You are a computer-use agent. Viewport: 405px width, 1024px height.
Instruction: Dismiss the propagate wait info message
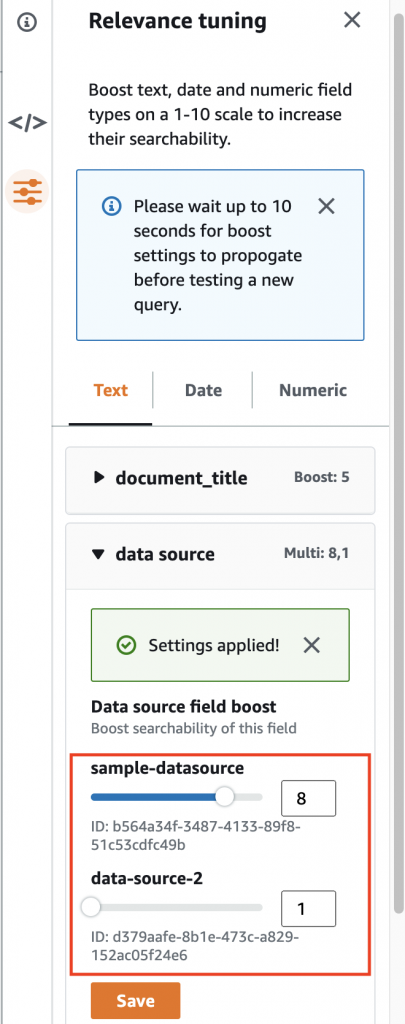point(326,207)
